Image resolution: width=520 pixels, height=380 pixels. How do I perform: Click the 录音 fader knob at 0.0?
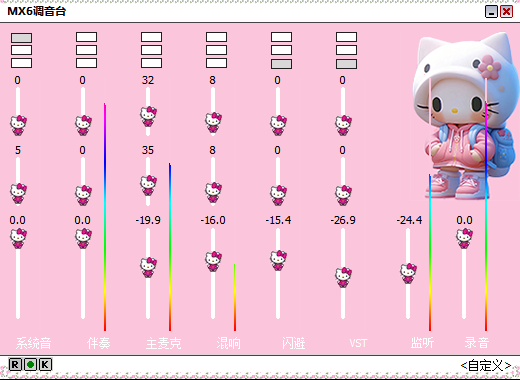coord(464,238)
